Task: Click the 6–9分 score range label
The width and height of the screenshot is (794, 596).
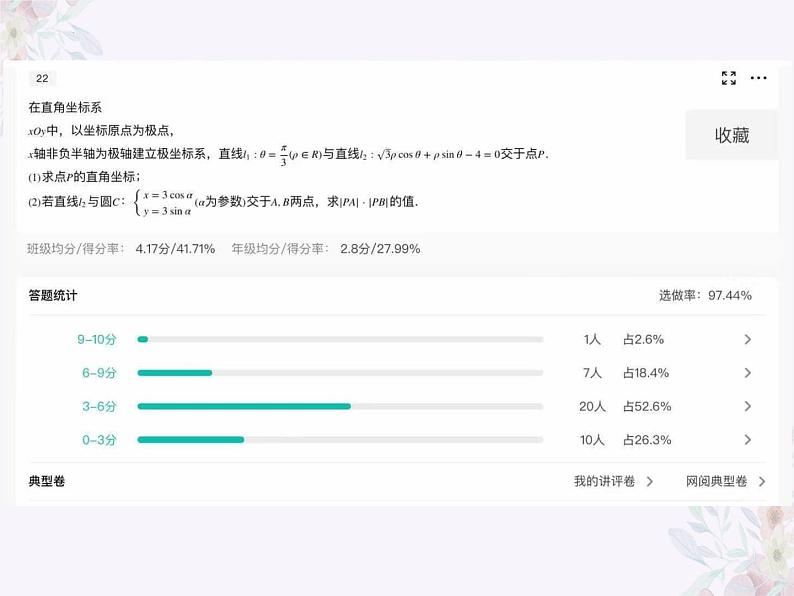Action: pyautogui.click(x=99, y=373)
